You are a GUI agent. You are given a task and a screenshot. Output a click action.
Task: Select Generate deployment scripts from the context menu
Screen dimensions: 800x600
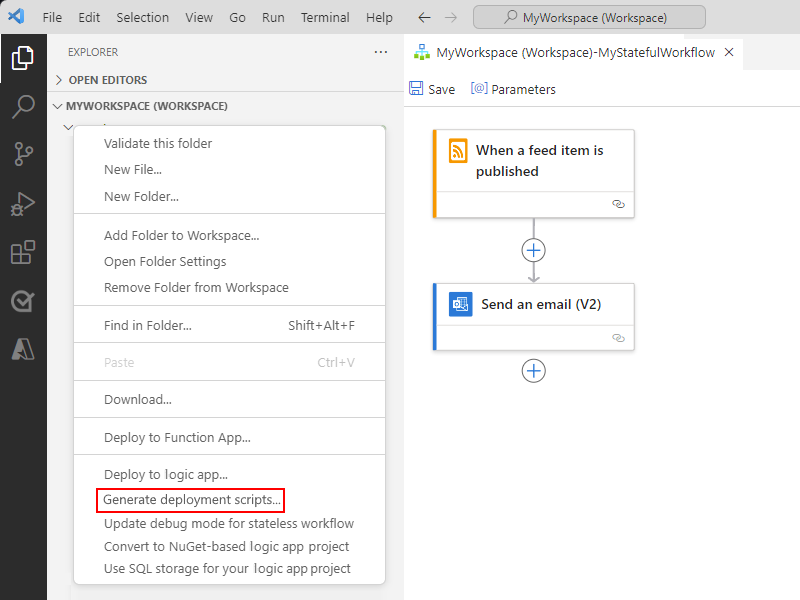point(190,500)
